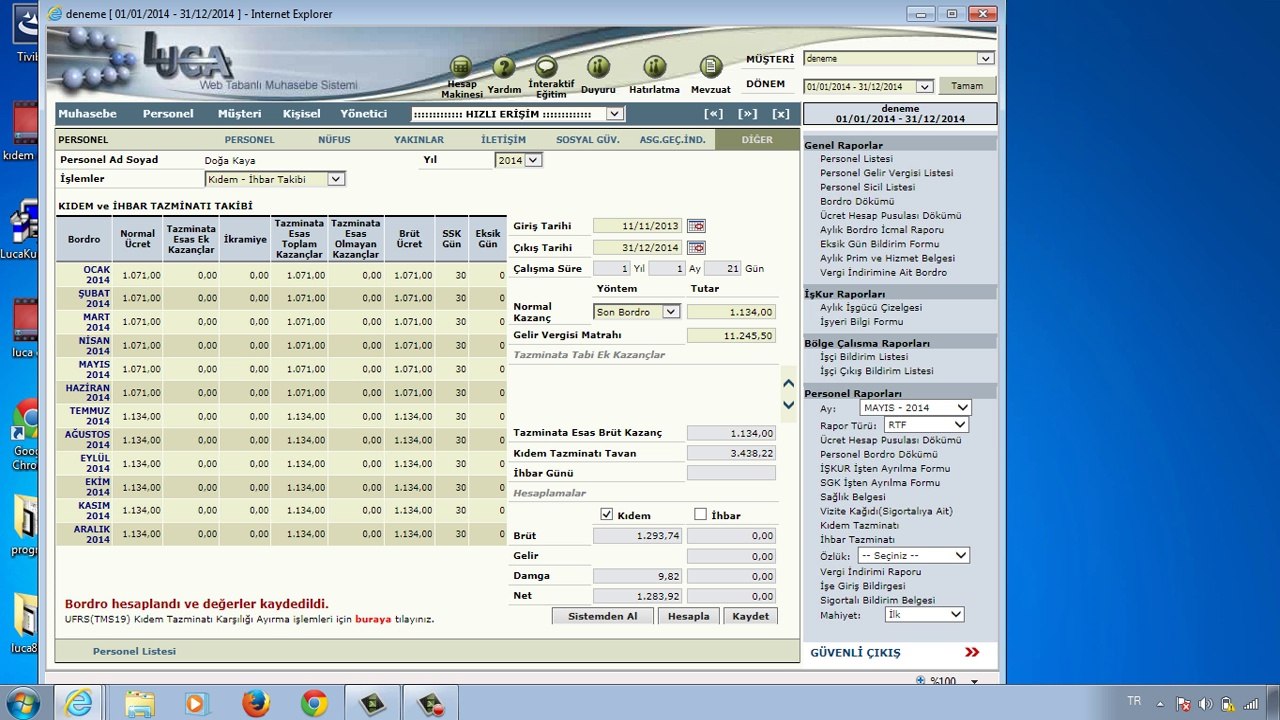Open the Muhasebe menu
Screen dimensions: 1280x720
point(87,114)
